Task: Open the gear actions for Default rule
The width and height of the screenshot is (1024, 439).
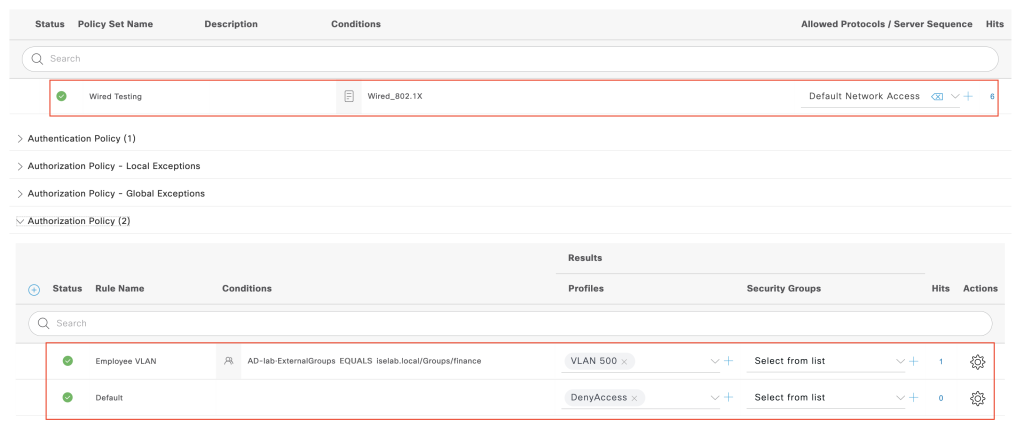Action: [977, 398]
